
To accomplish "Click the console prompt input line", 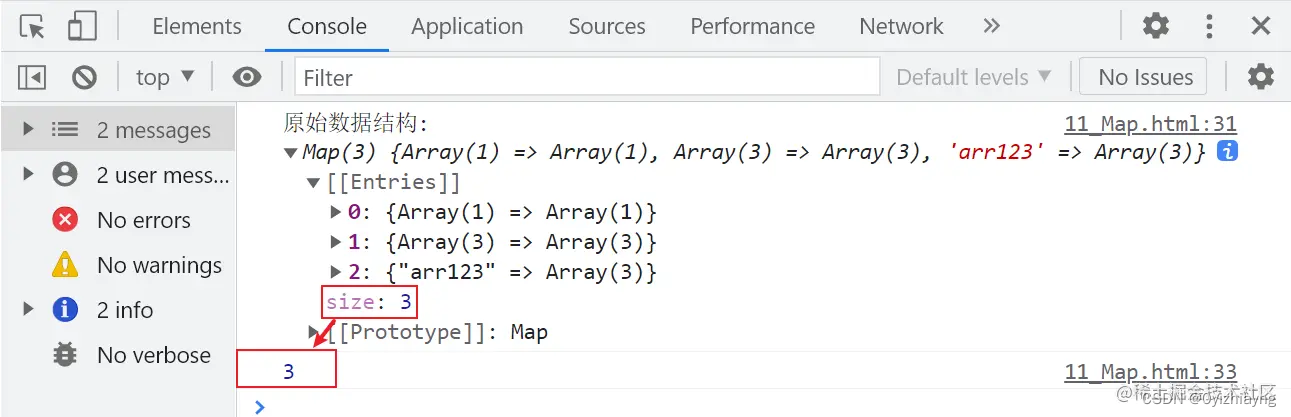I will click(x=765, y=405).
